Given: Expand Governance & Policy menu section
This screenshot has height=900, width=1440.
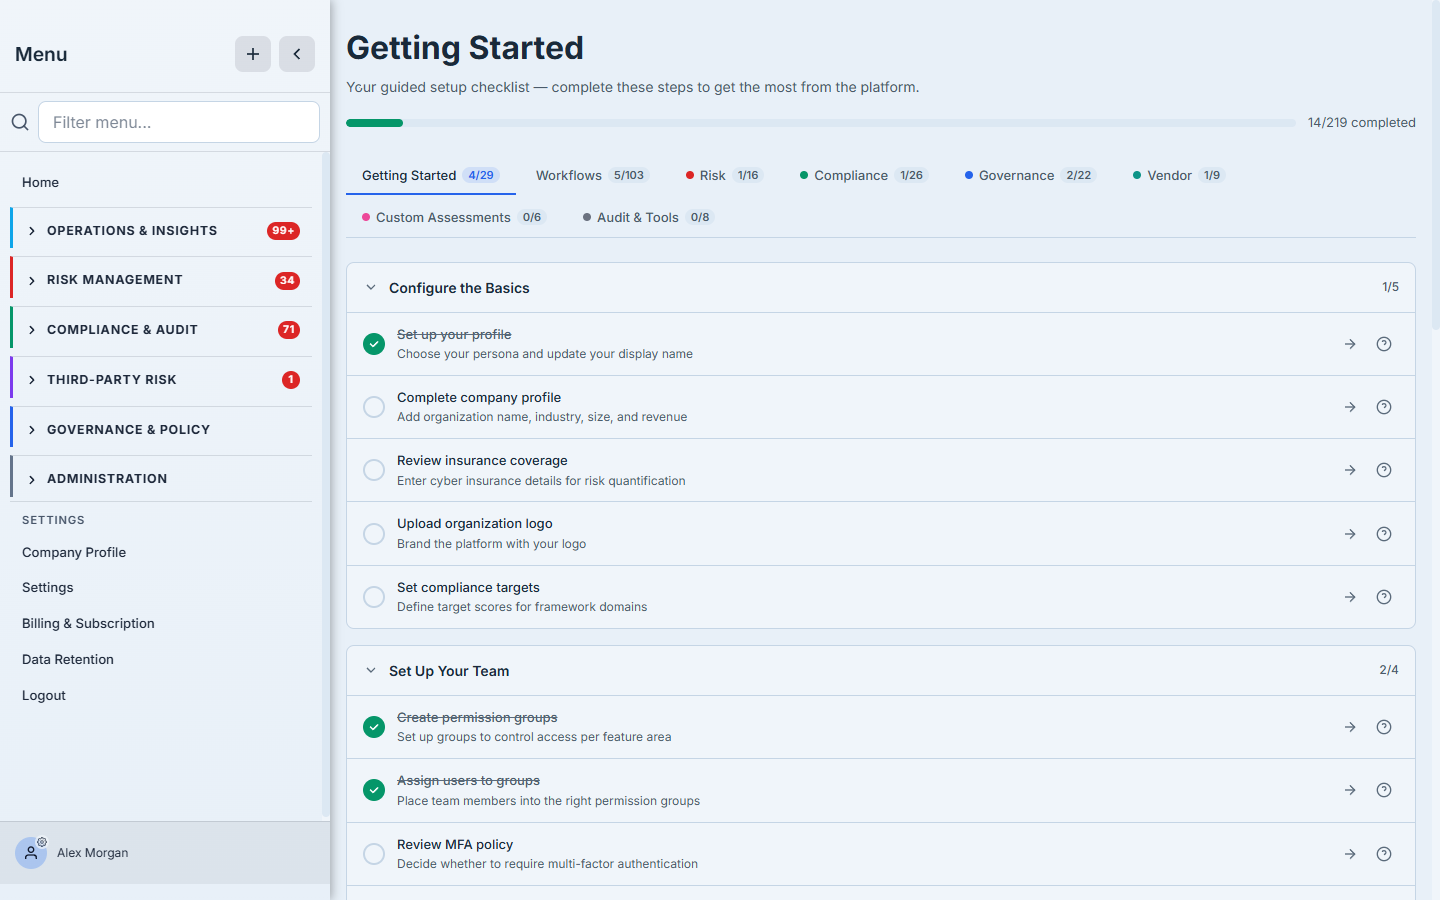Looking at the screenshot, I should (x=161, y=430).
